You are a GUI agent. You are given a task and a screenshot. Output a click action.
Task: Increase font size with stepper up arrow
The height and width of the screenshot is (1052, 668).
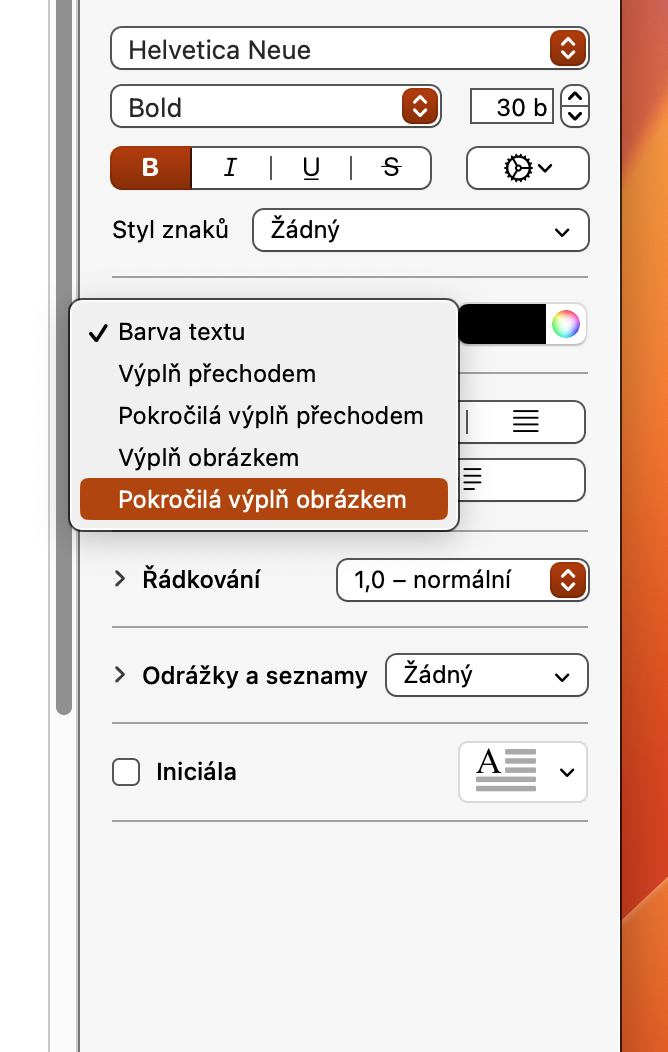pos(574,98)
